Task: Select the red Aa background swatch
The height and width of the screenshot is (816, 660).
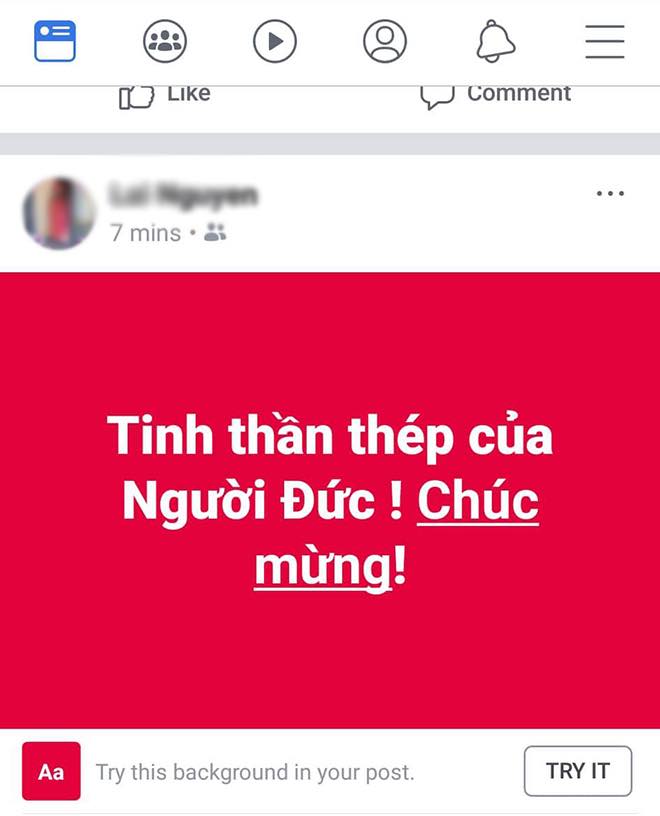Action: click(51, 771)
